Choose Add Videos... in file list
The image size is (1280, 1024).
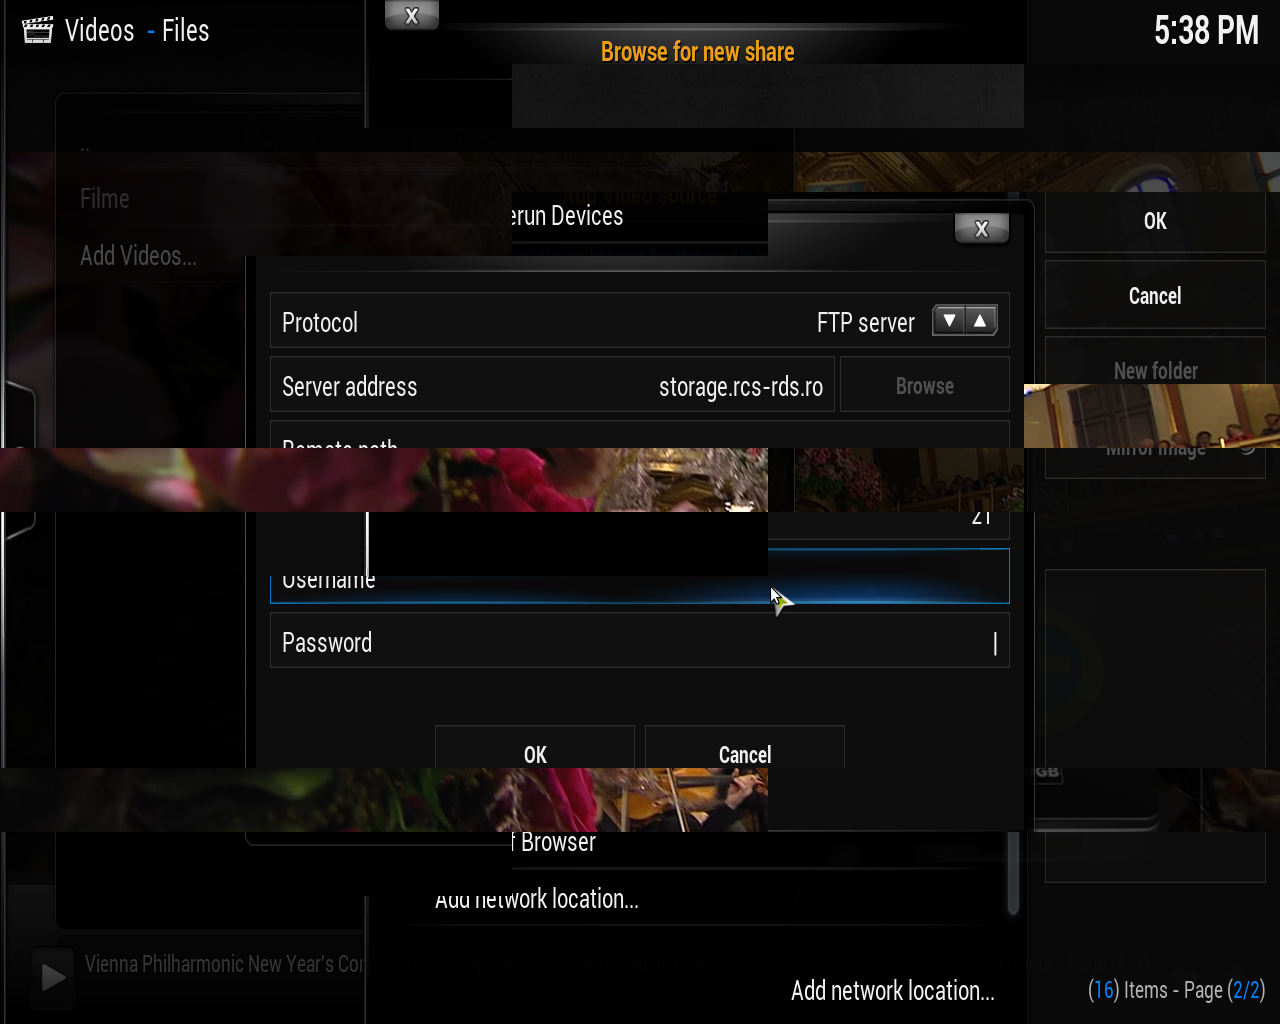coord(138,255)
